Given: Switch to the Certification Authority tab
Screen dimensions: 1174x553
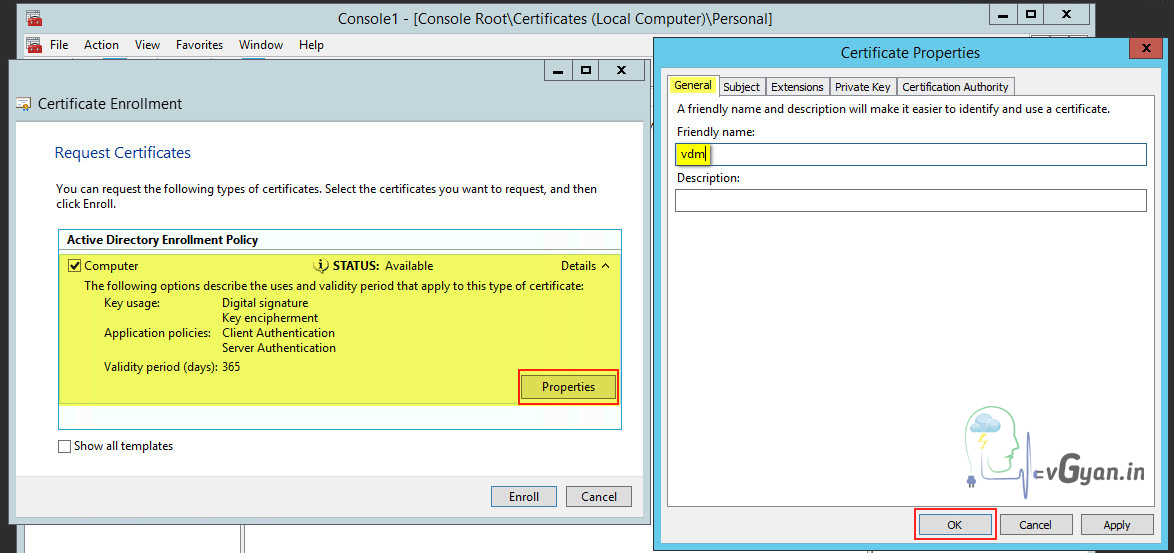Looking at the screenshot, I should (x=955, y=87).
